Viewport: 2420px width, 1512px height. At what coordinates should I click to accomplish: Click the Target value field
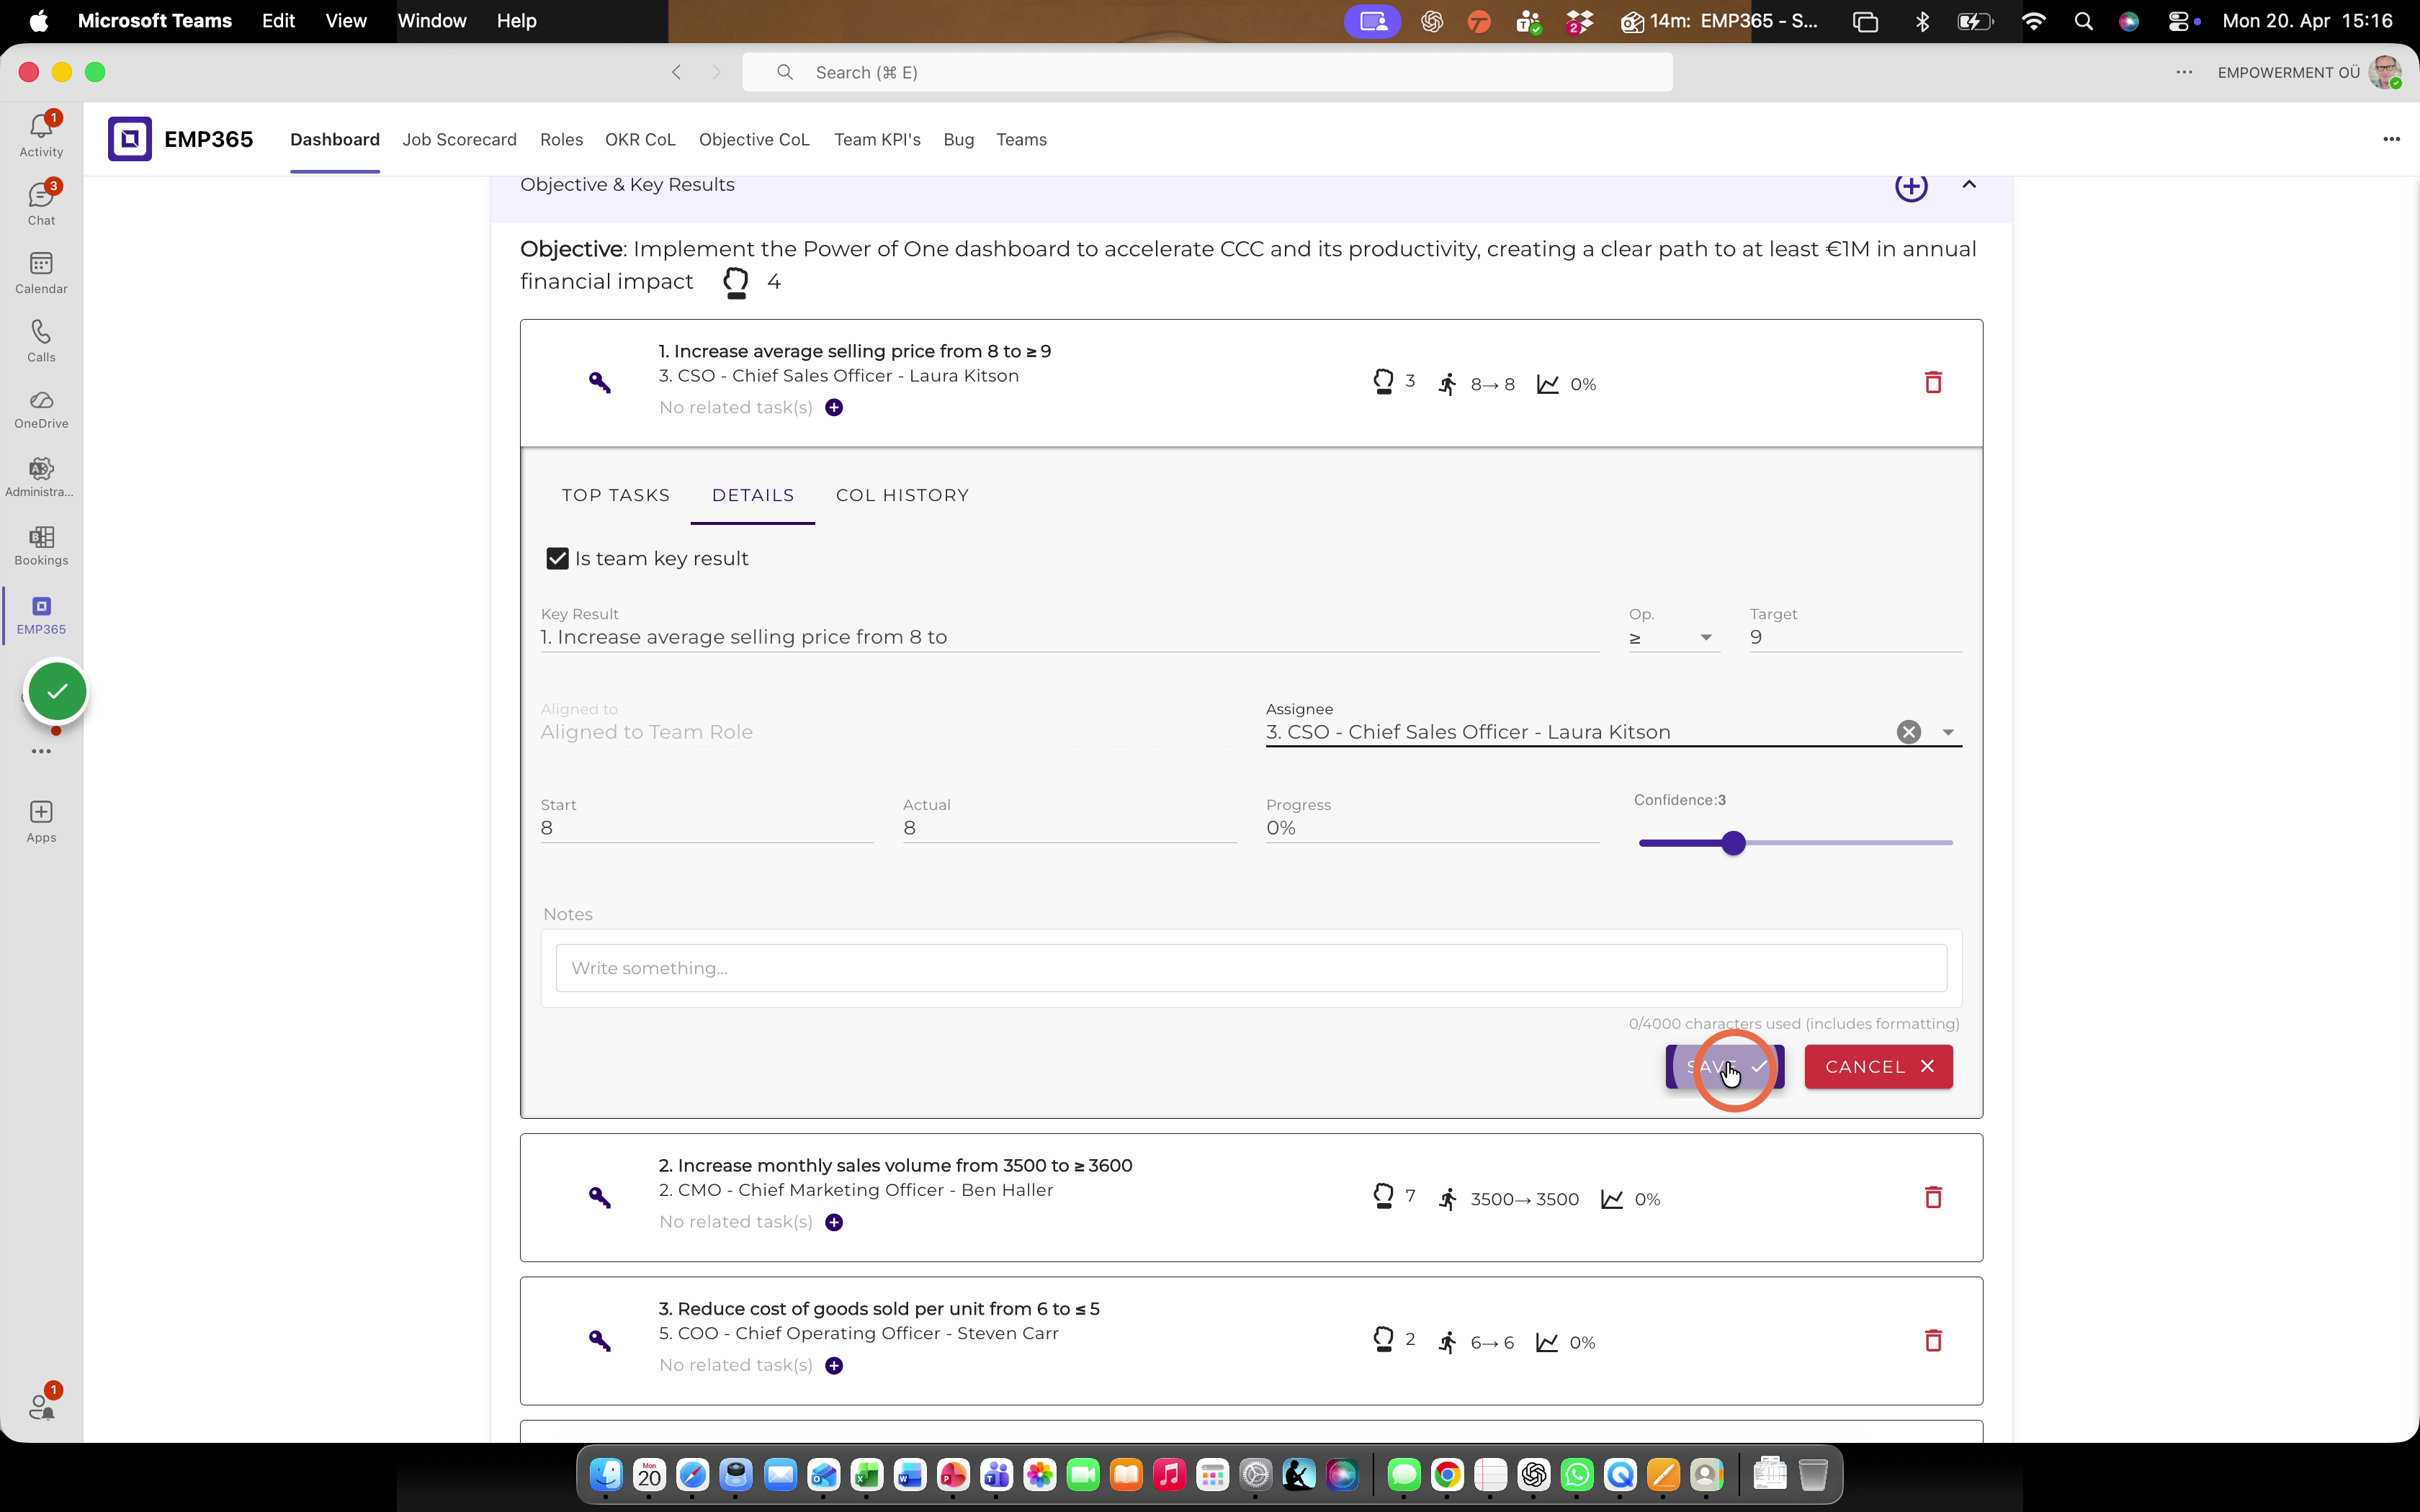click(x=1855, y=638)
